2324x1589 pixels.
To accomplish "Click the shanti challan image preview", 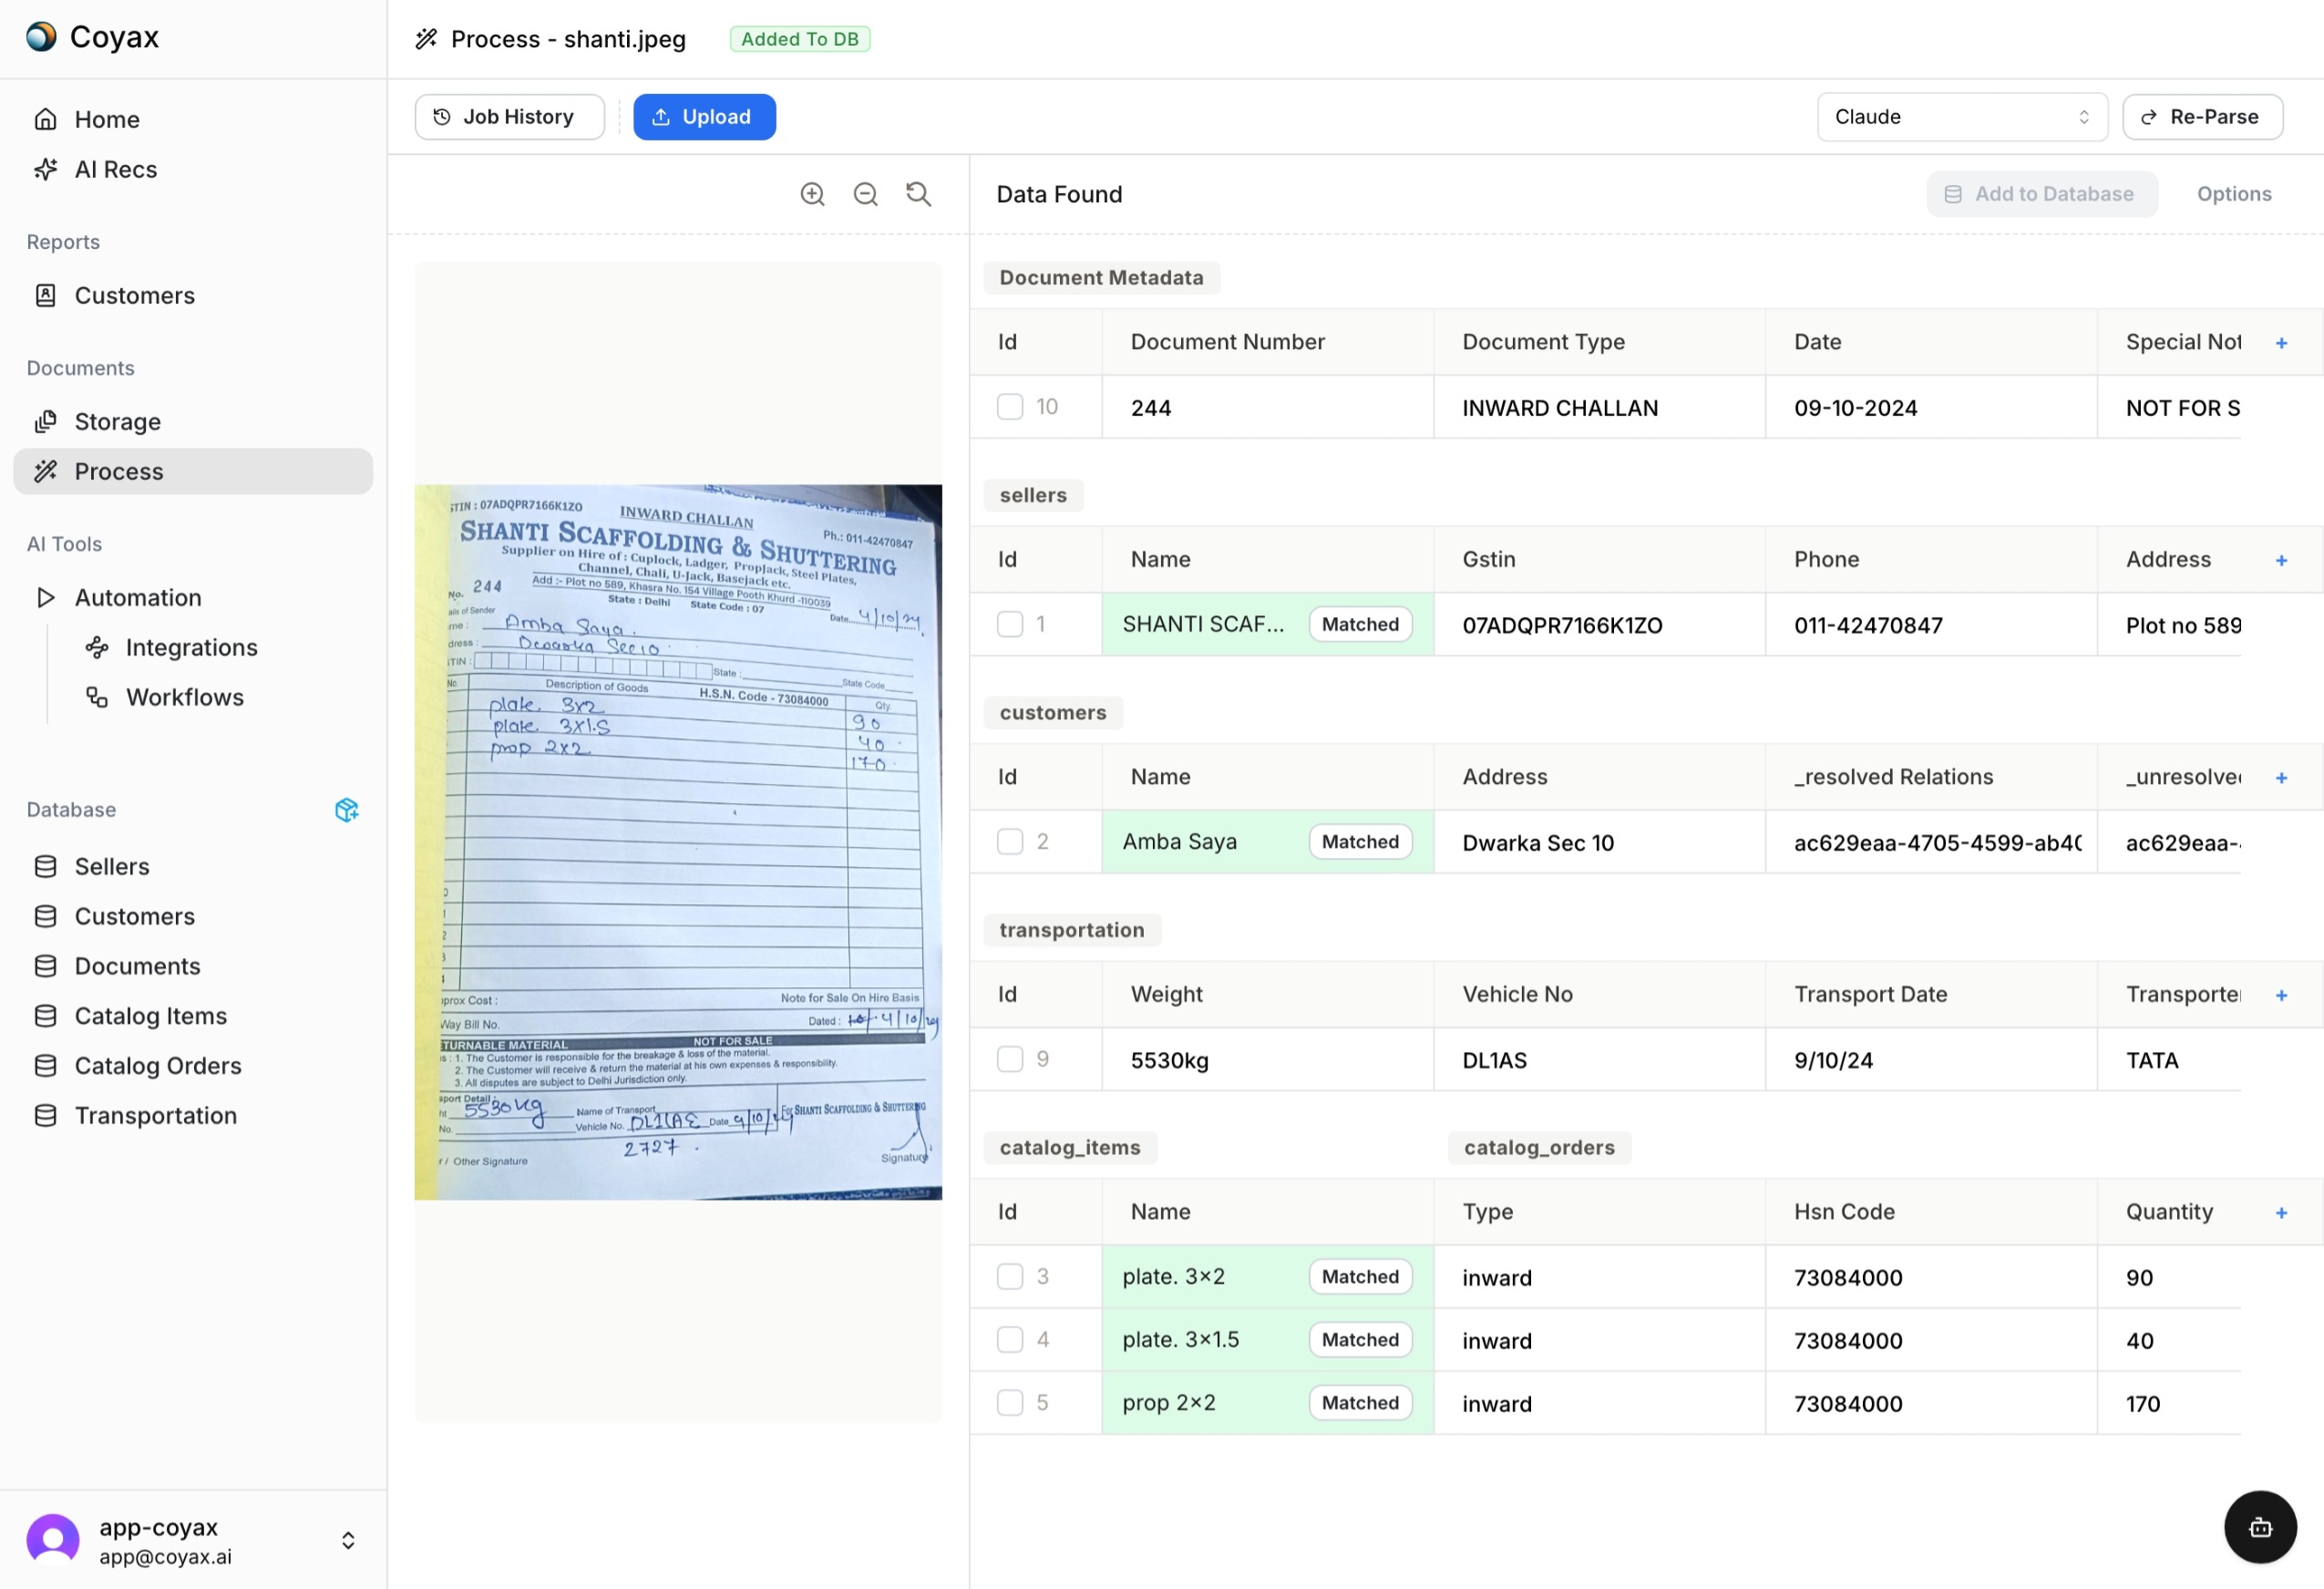I will (678, 842).
